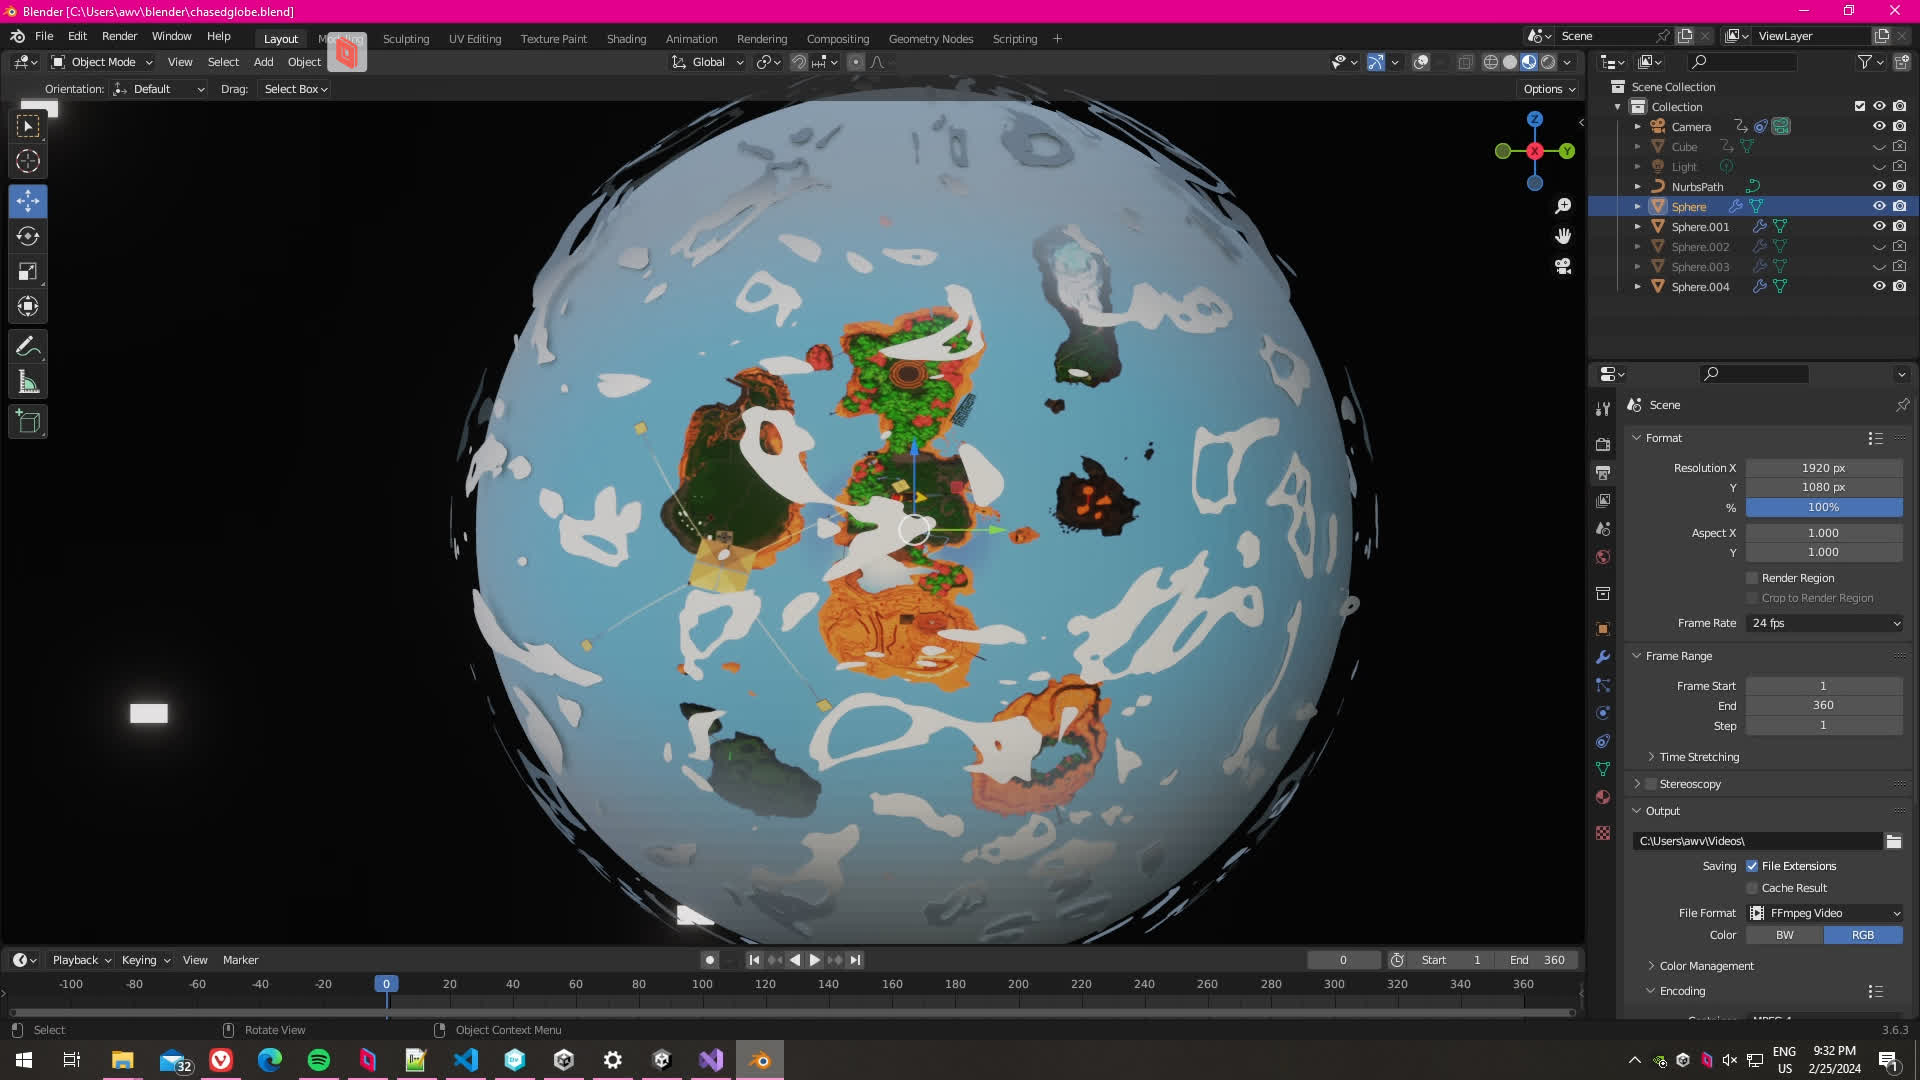1920x1080 pixels.
Task: Select the Scale tool
Action: [x=28, y=272]
